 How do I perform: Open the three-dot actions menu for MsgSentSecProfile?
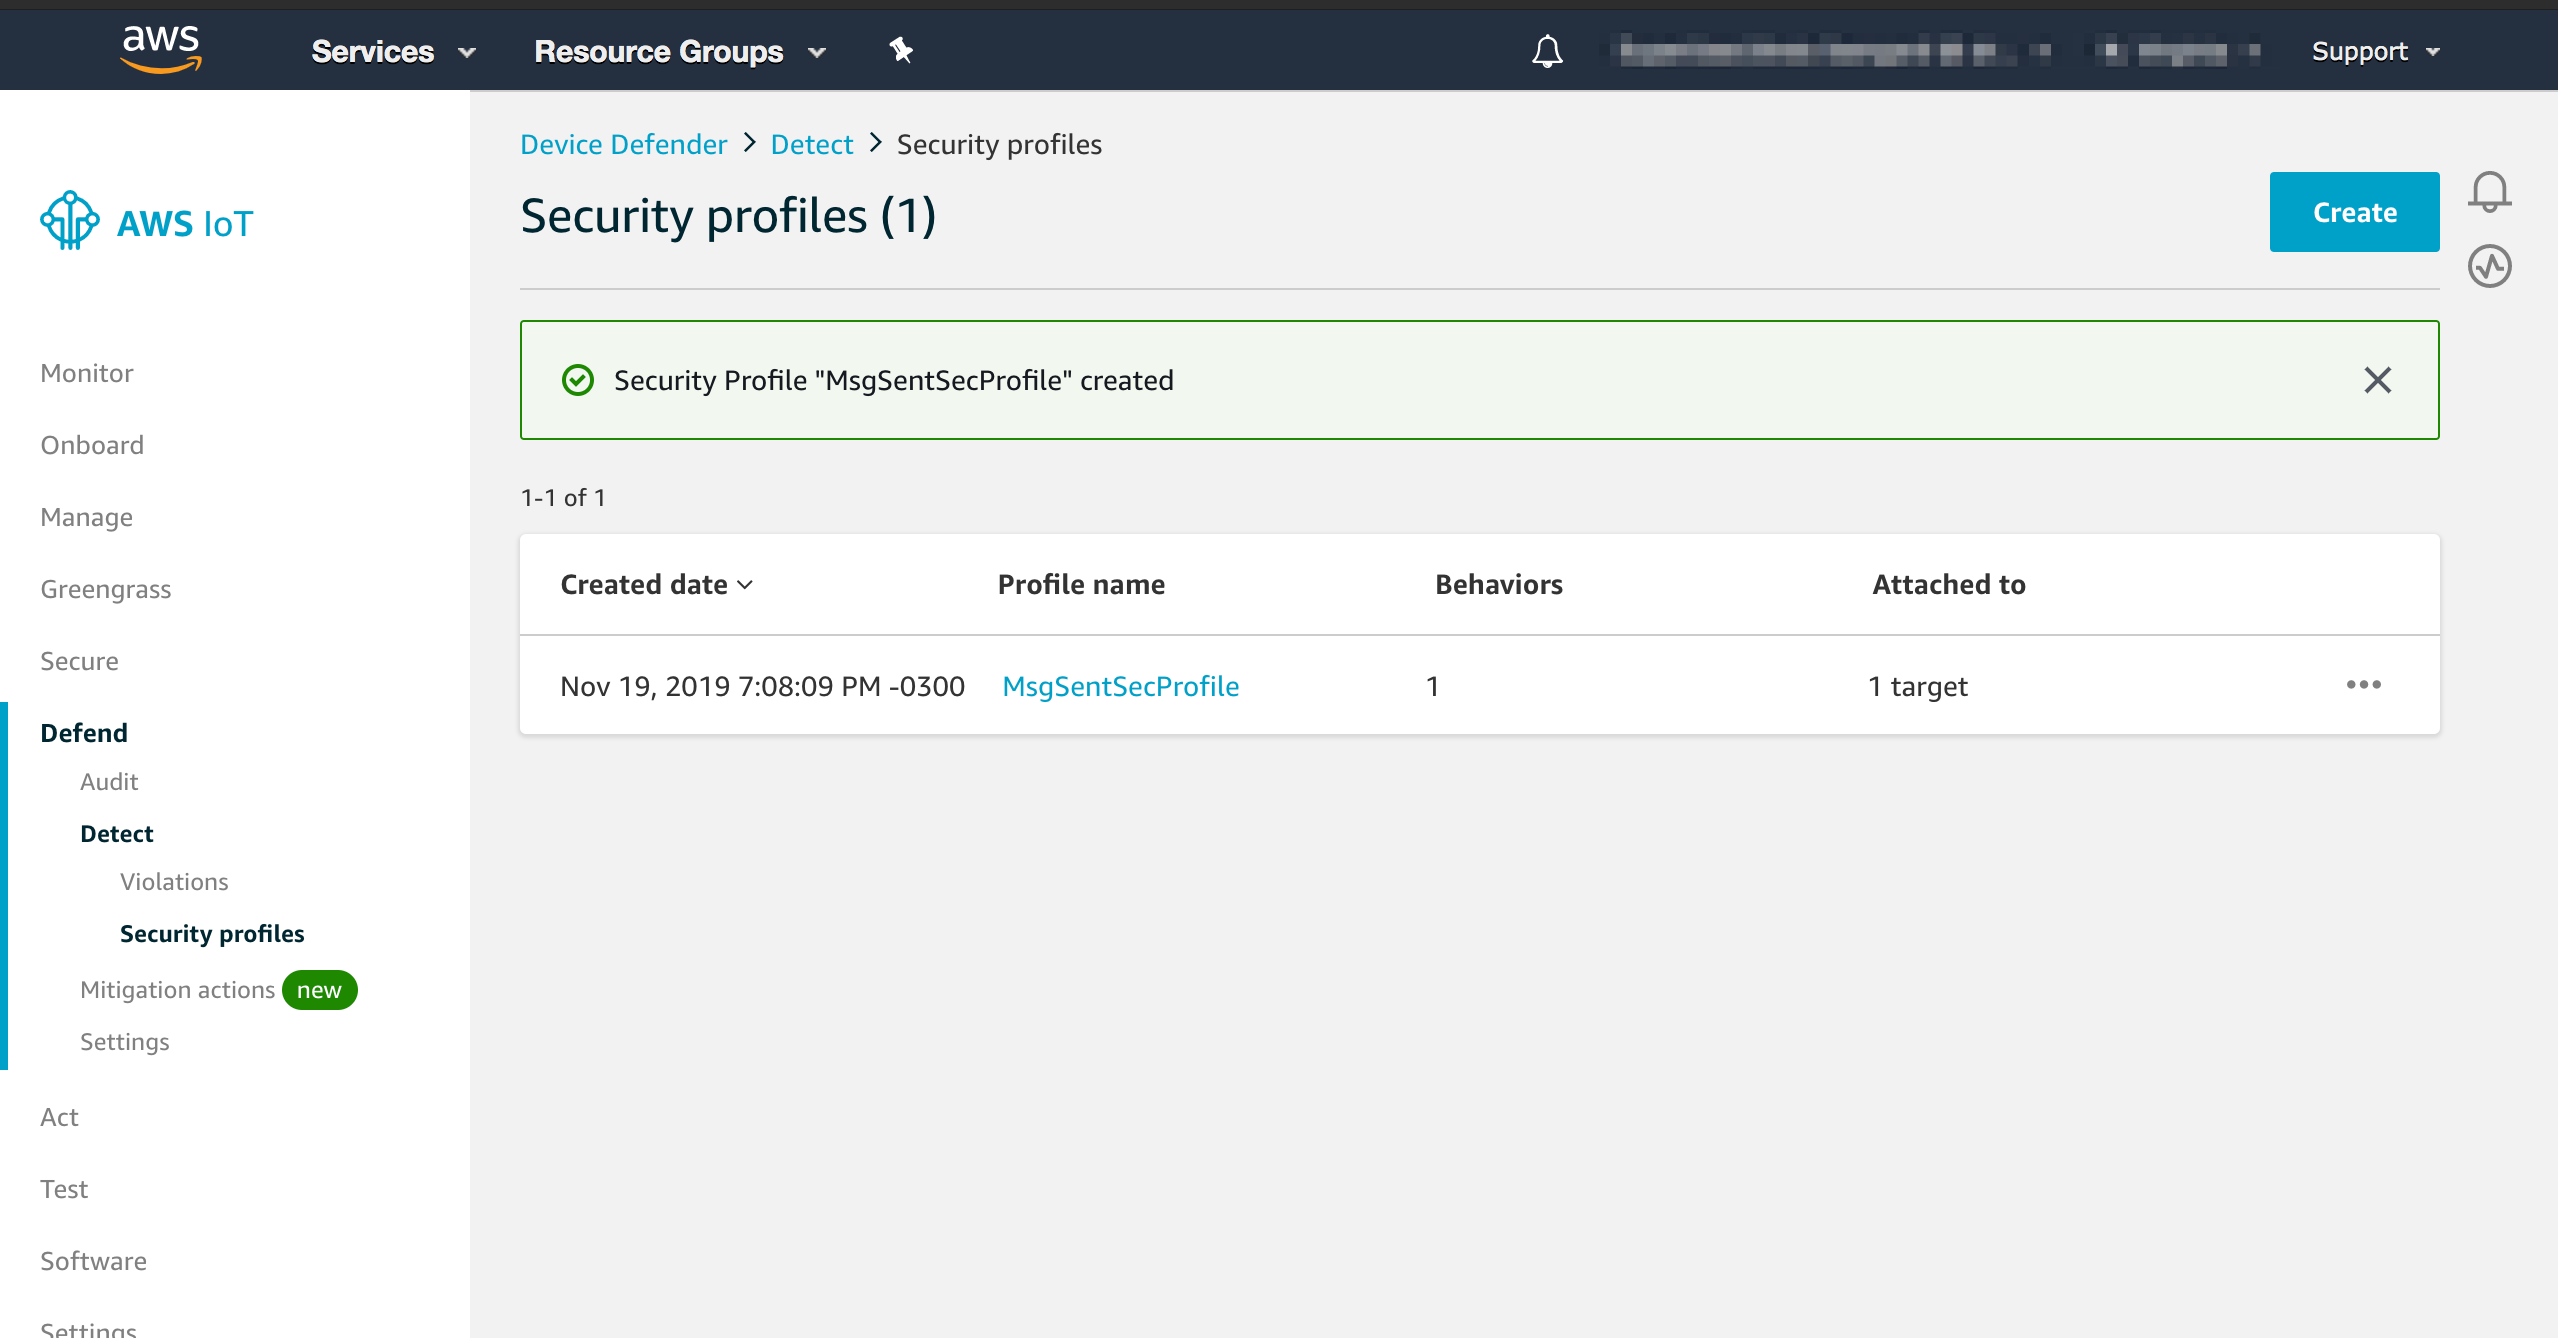pos(2363,685)
